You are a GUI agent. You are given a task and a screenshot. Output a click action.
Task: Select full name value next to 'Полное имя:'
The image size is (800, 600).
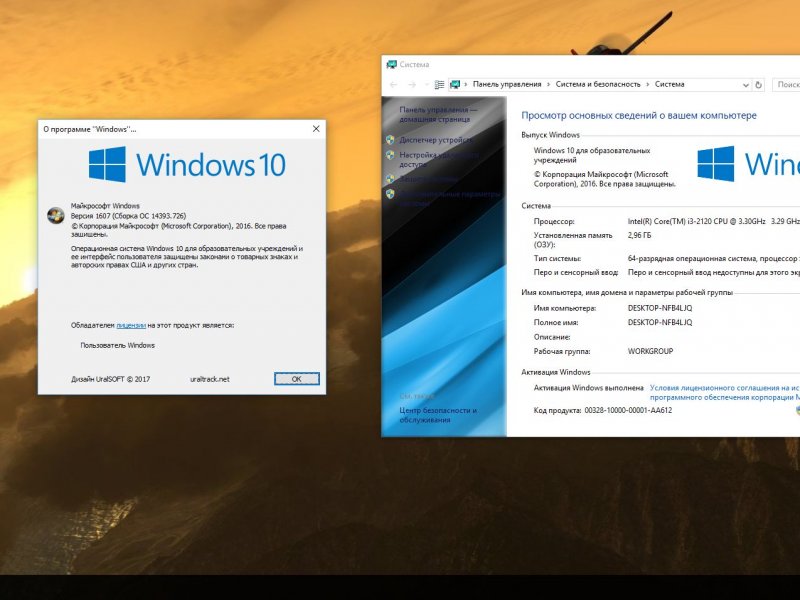pyautogui.click(x=660, y=322)
